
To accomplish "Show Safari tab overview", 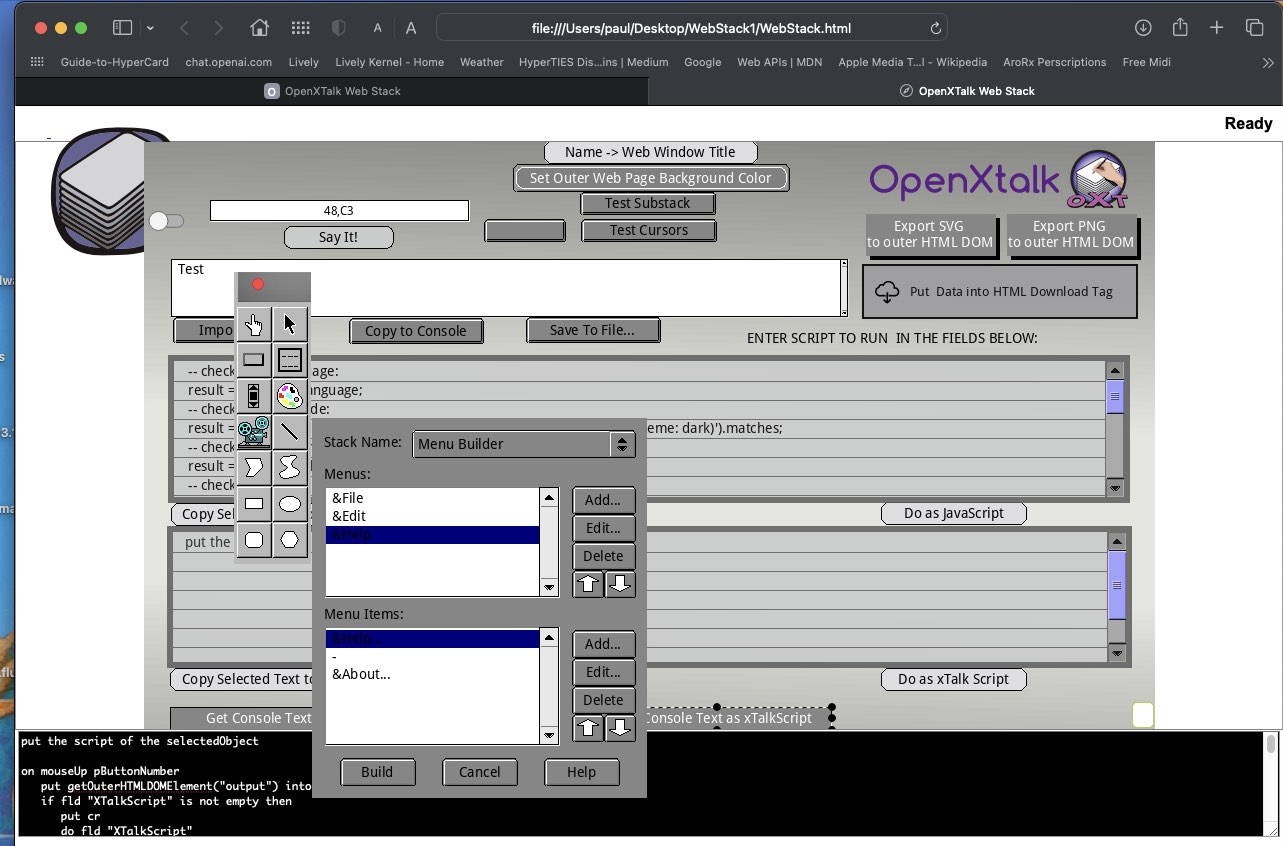I will point(1254,28).
